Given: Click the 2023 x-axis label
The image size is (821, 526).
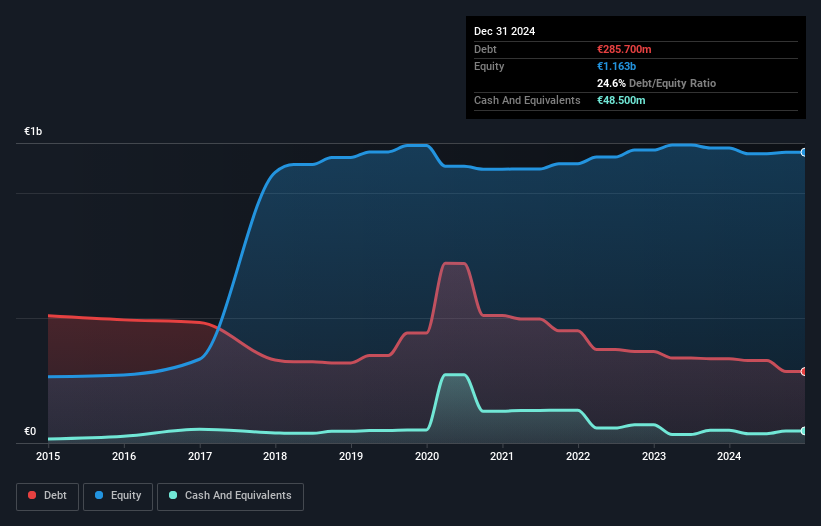Looking at the screenshot, I should 654,456.
